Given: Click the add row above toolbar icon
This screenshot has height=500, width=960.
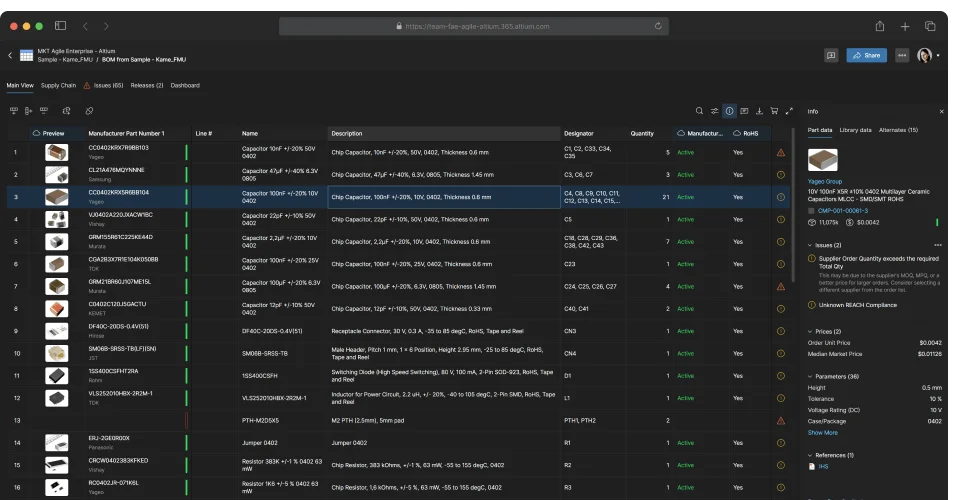Looking at the screenshot, I should 13,111.
